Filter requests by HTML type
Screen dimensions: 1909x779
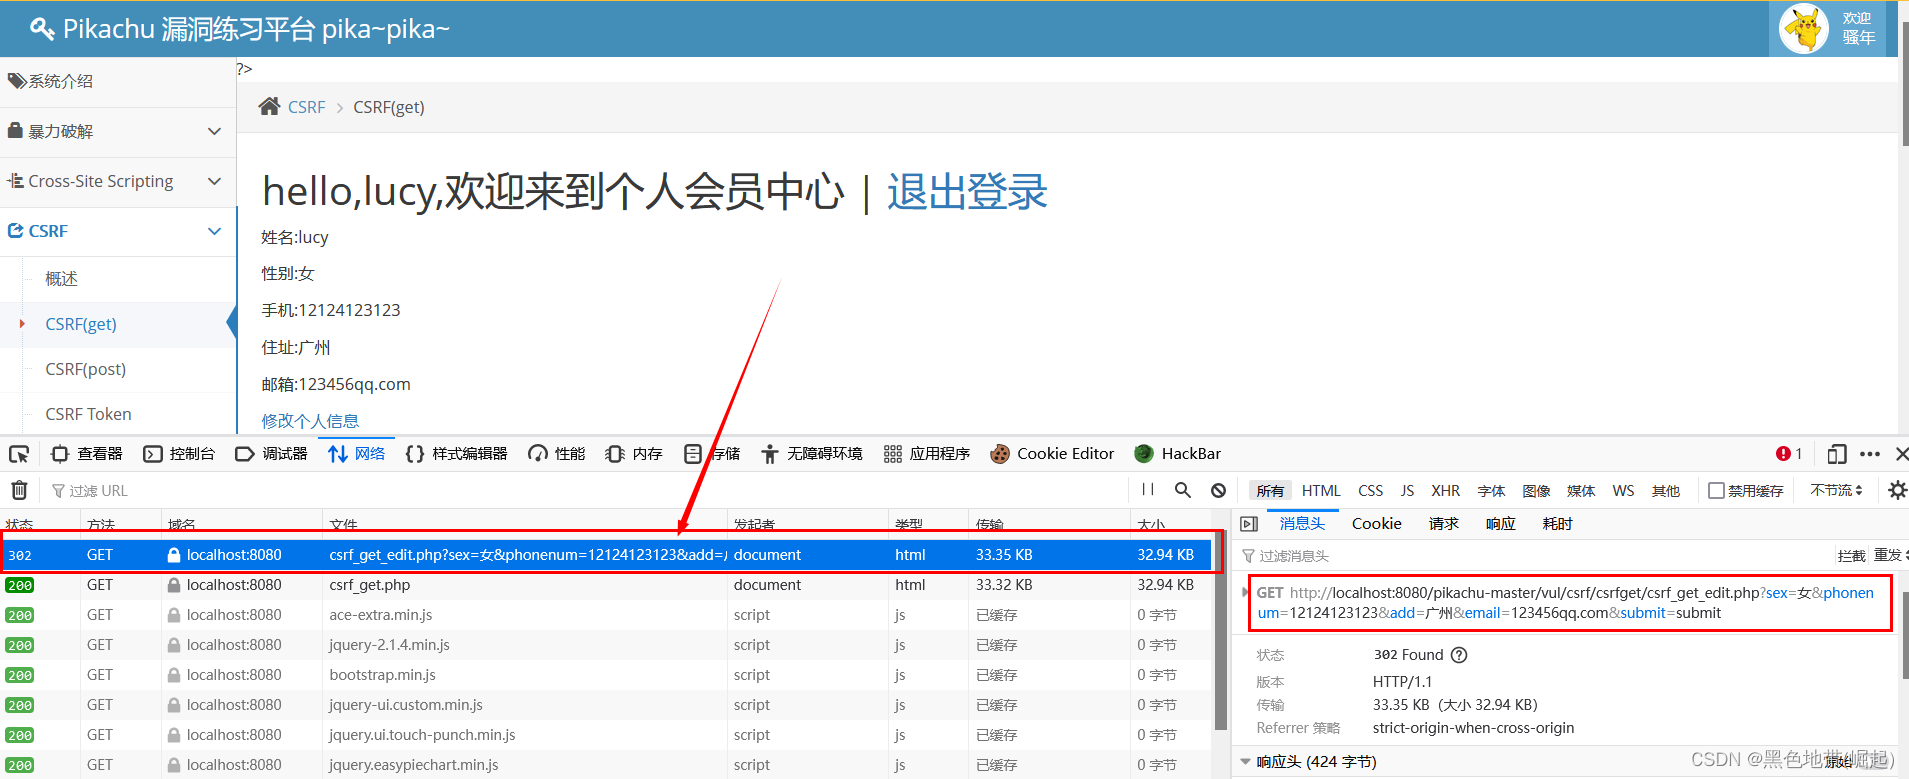tap(1321, 491)
